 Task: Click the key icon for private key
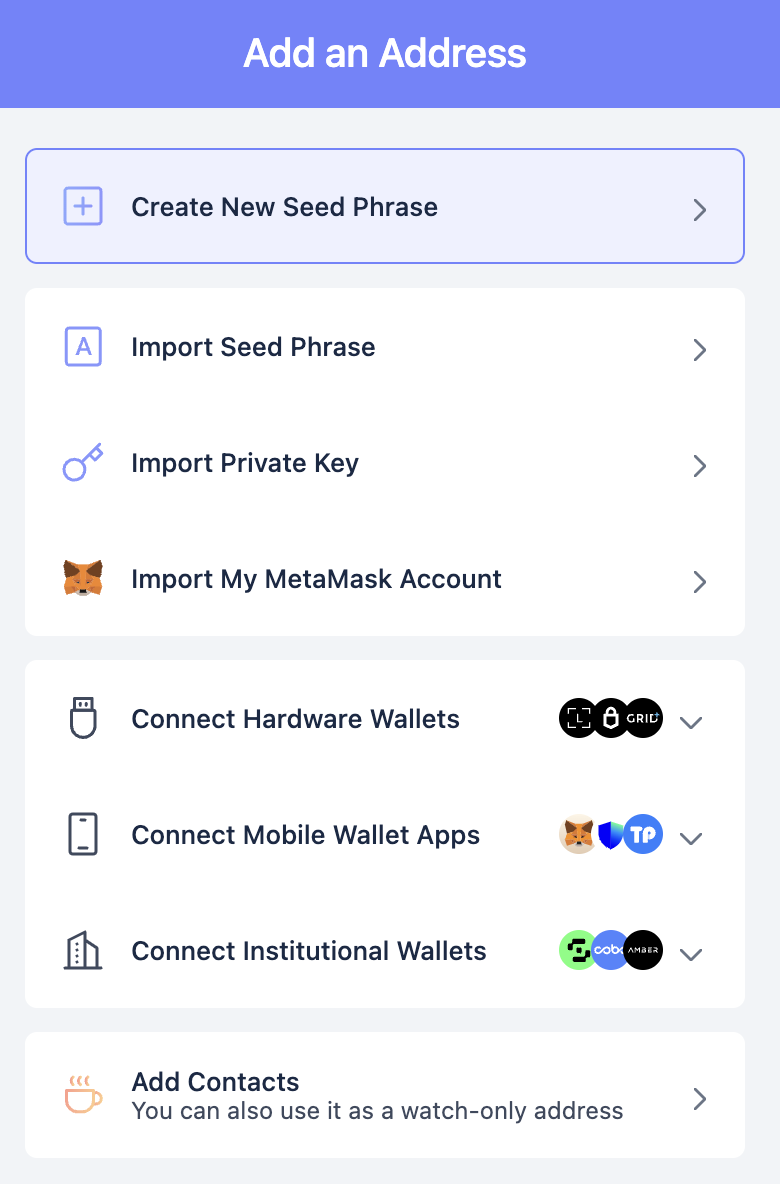[82, 462]
